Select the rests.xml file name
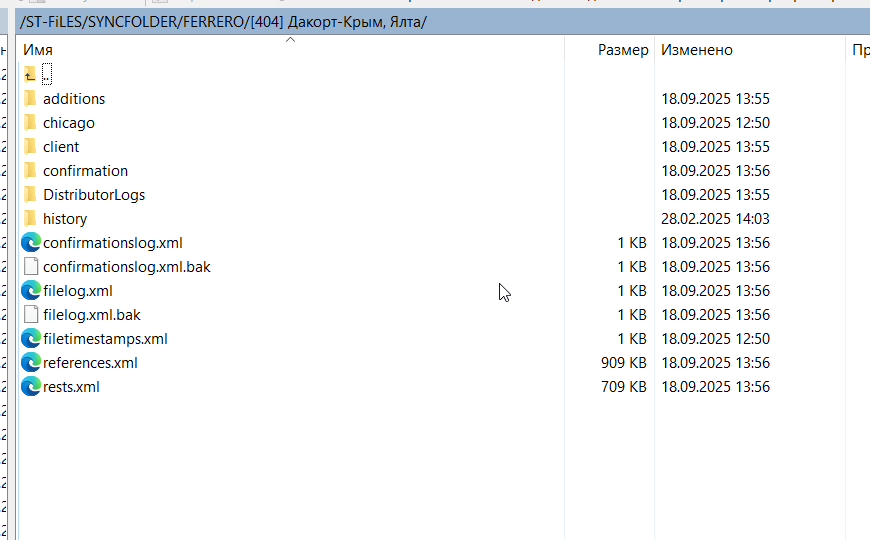The width and height of the screenshot is (870, 540). pyautogui.click(x=71, y=386)
